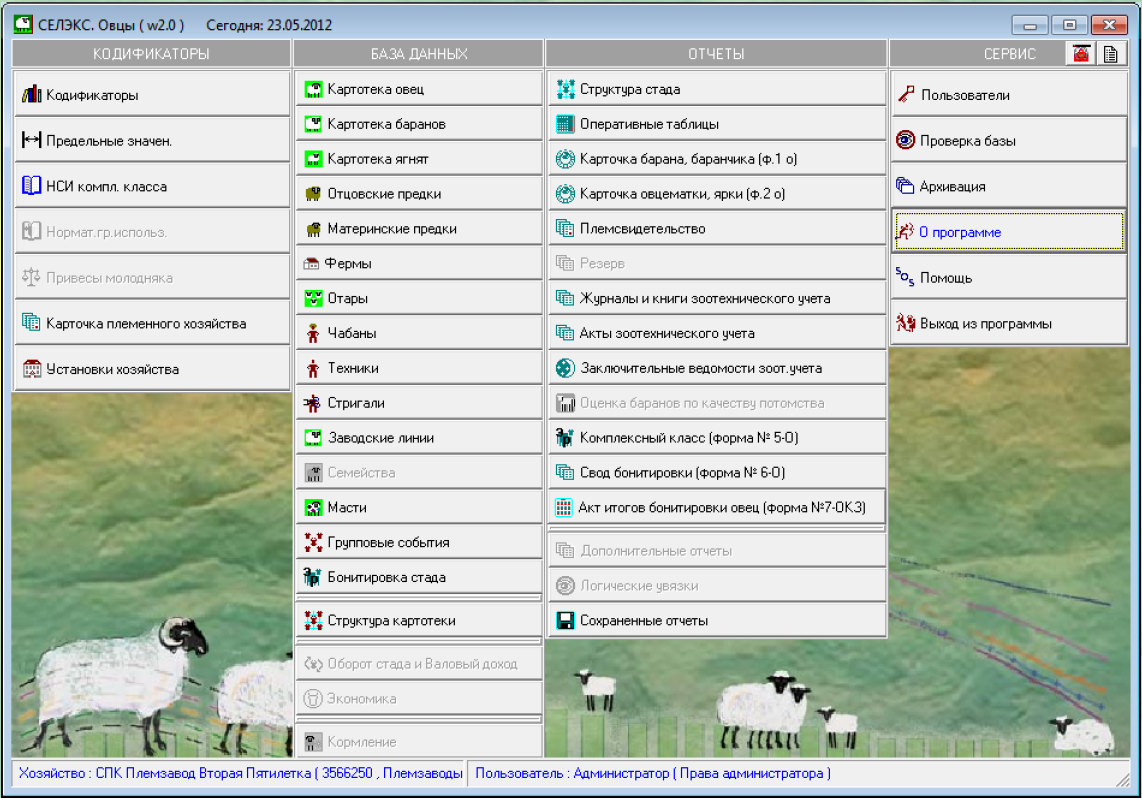Screen dimensions: 1142x798
Task: Click the document icon in СЕРВИС header
Action: pyautogui.click(x=1110, y=54)
